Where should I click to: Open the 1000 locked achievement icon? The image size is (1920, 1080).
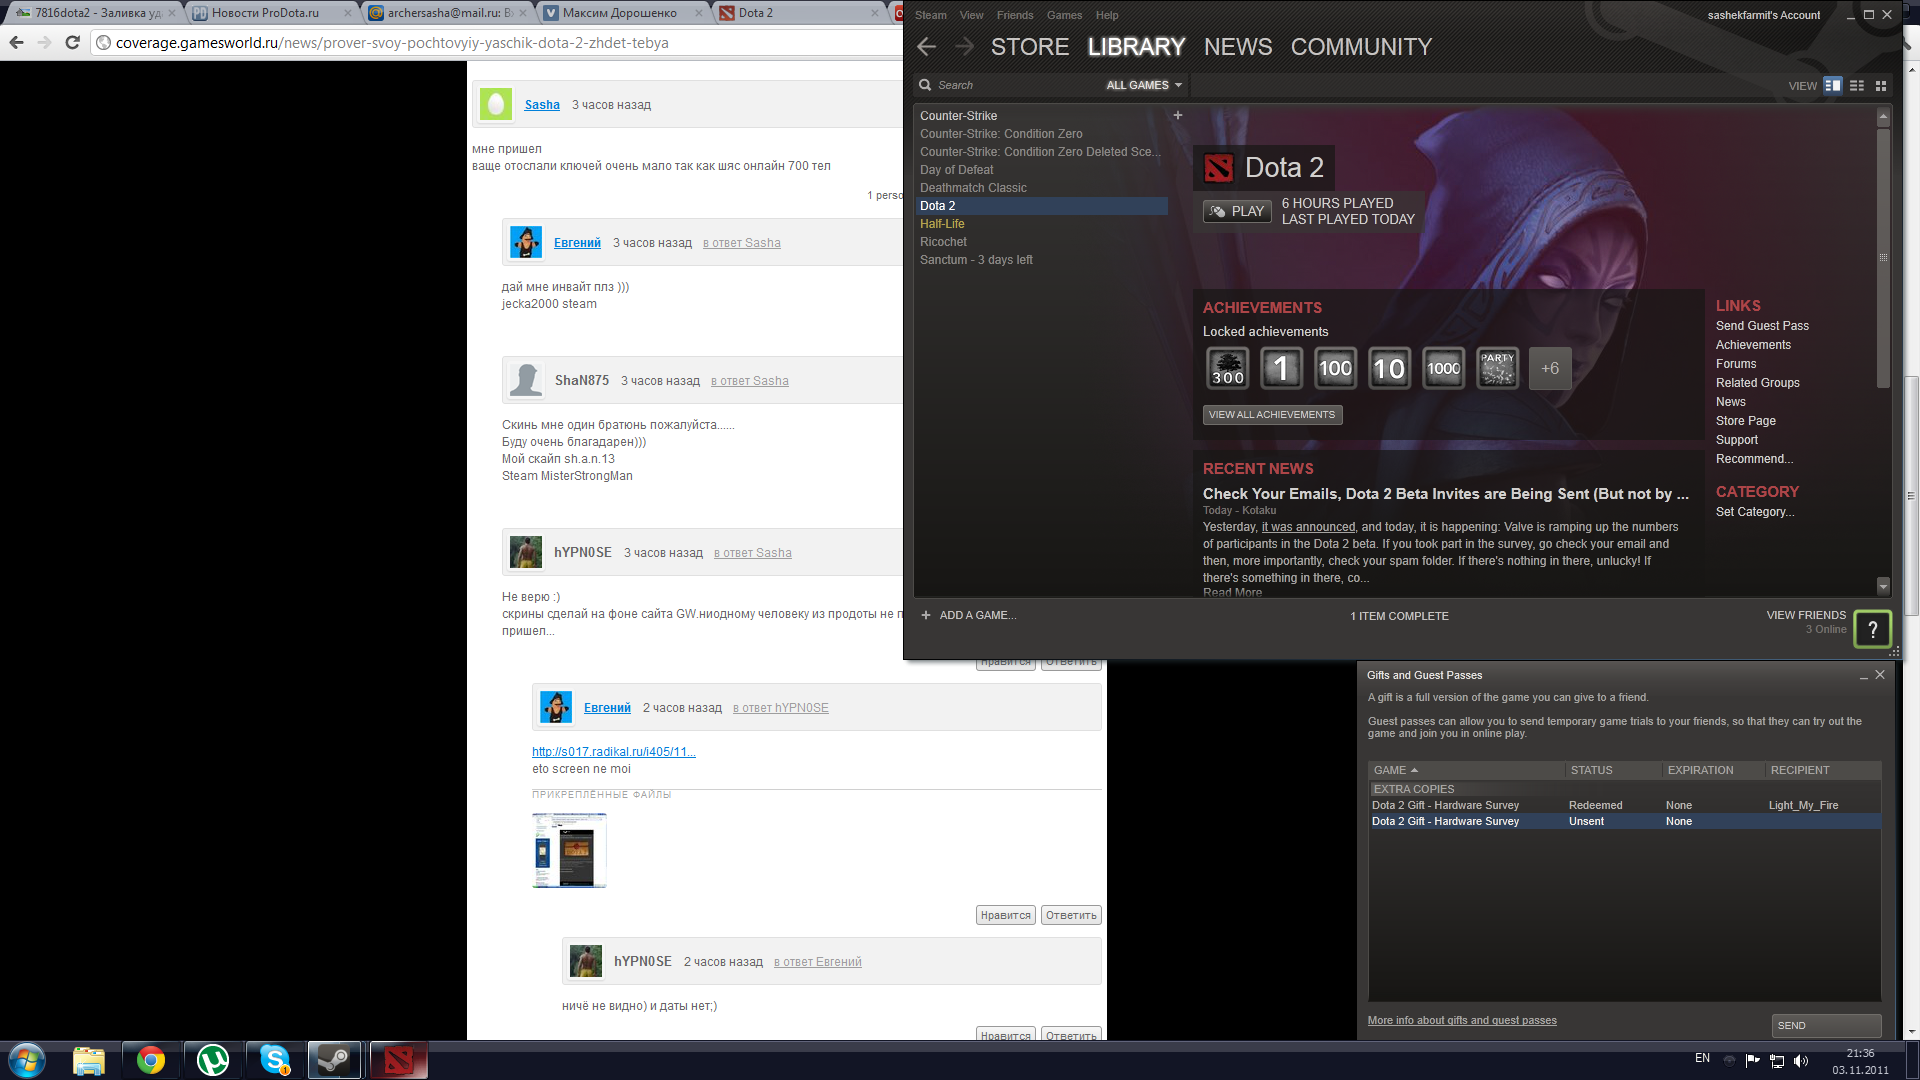coord(1443,369)
